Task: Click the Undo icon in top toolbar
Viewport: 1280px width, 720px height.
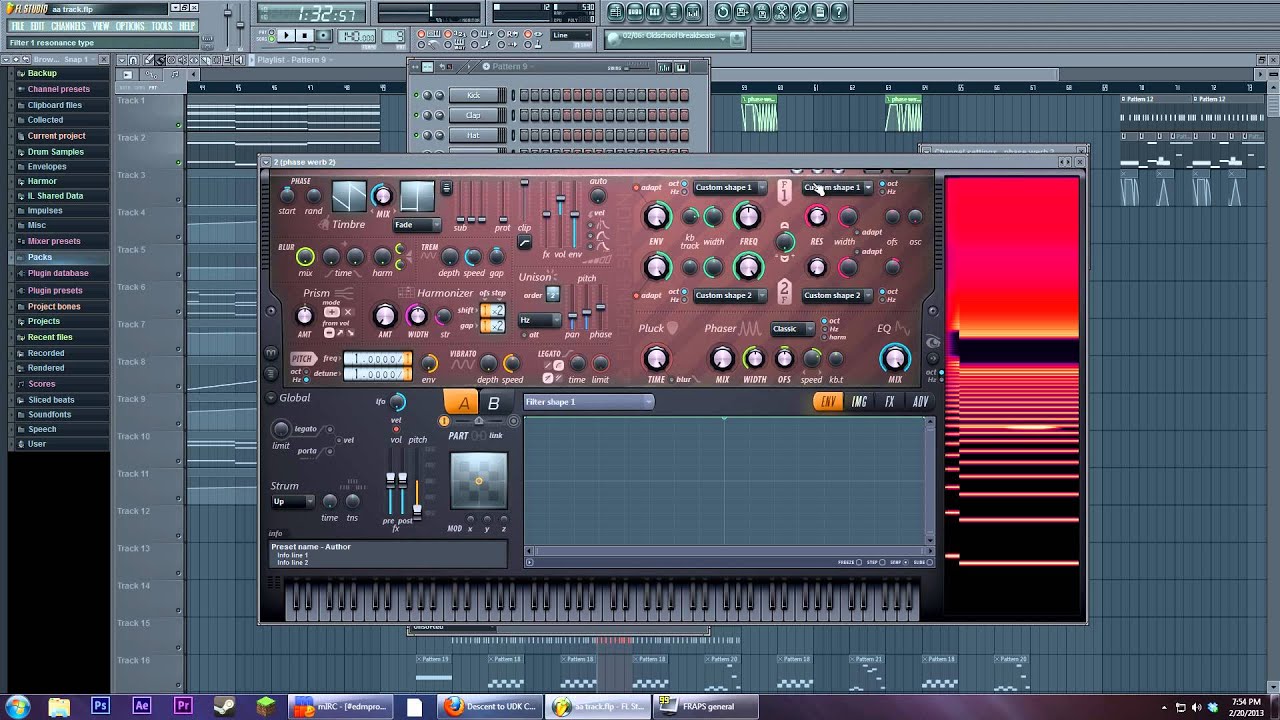Action: [x=723, y=12]
